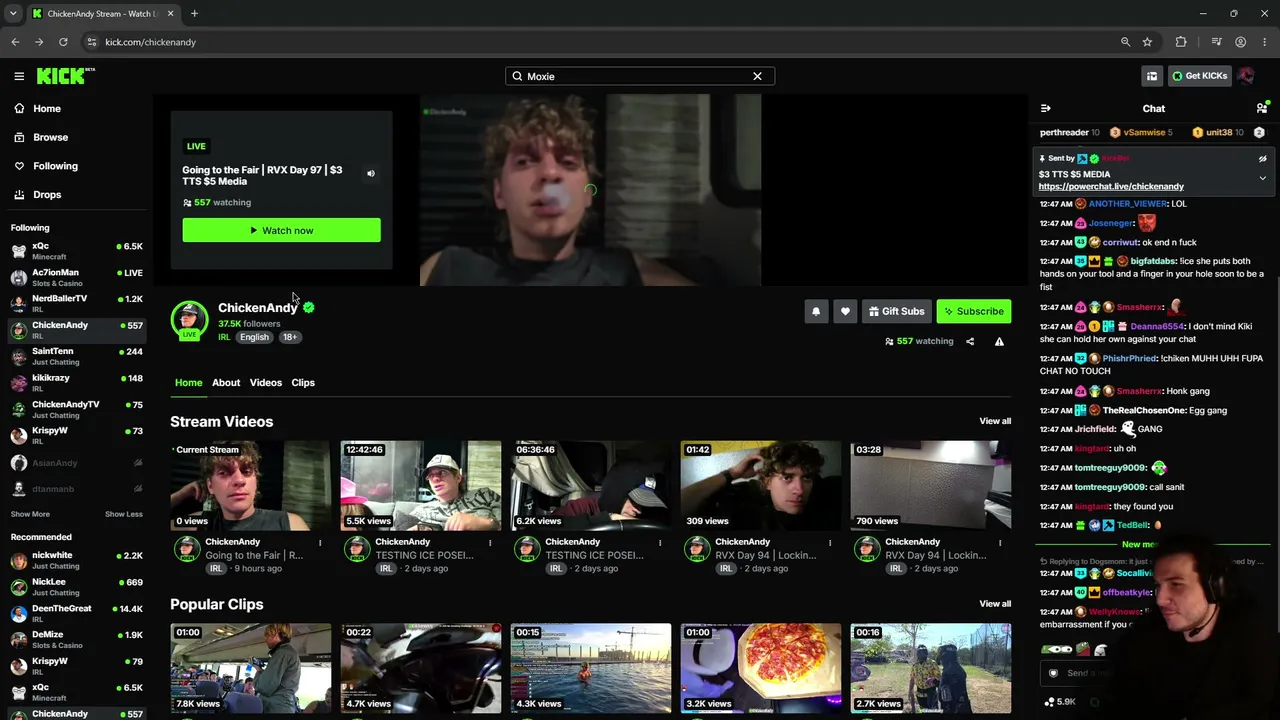This screenshot has height=720, width=1280.
Task: Click the Get KICKs button
Action: (1199, 76)
